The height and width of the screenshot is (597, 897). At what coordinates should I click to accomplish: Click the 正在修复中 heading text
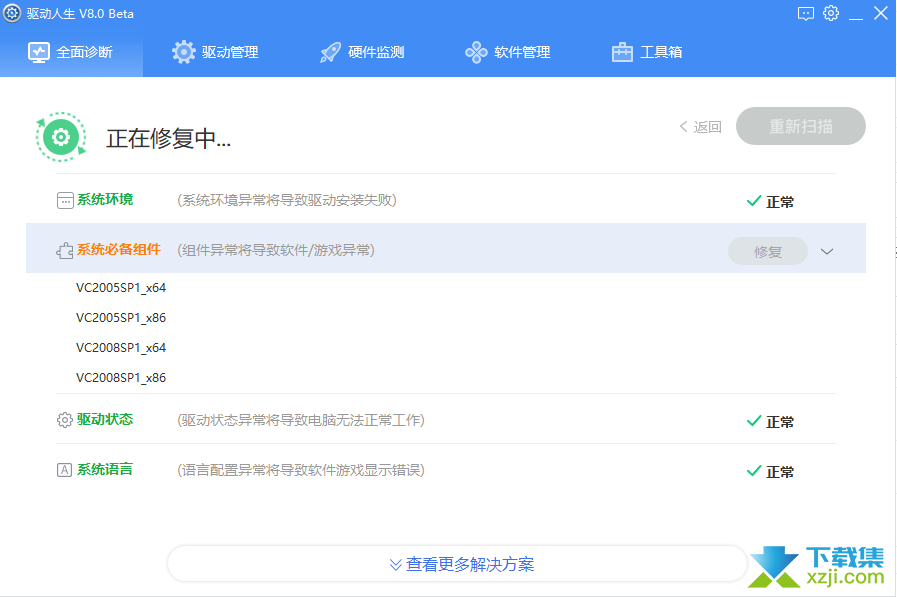pos(168,138)
